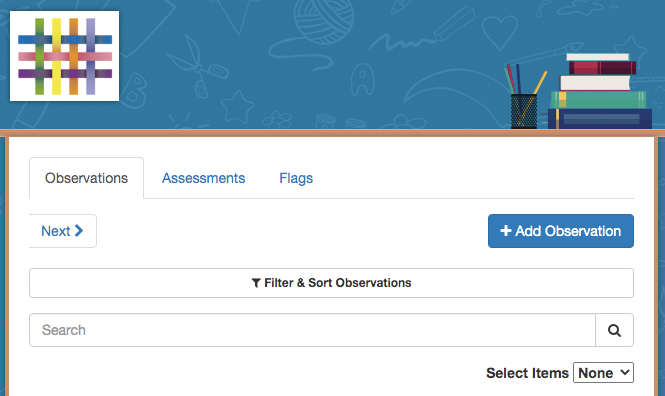
Task: Click the magnifying glass search button
Action: tap(615, 330)
